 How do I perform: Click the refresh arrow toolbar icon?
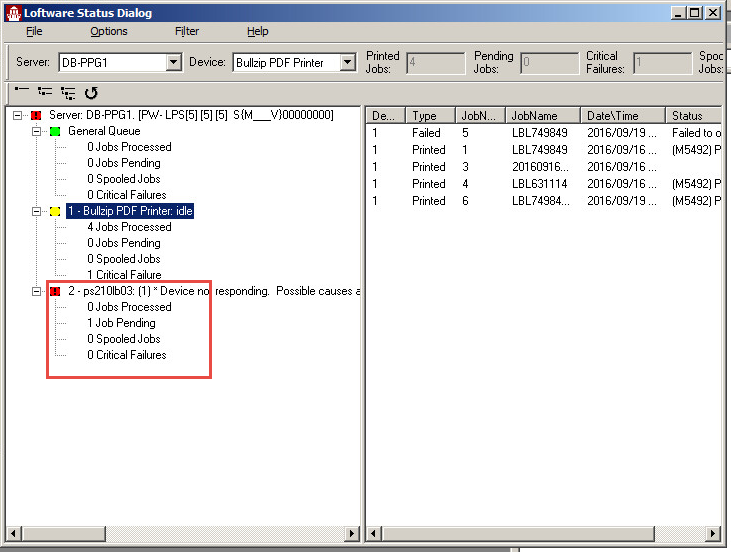pyautogui.click(x=91, y=93)
